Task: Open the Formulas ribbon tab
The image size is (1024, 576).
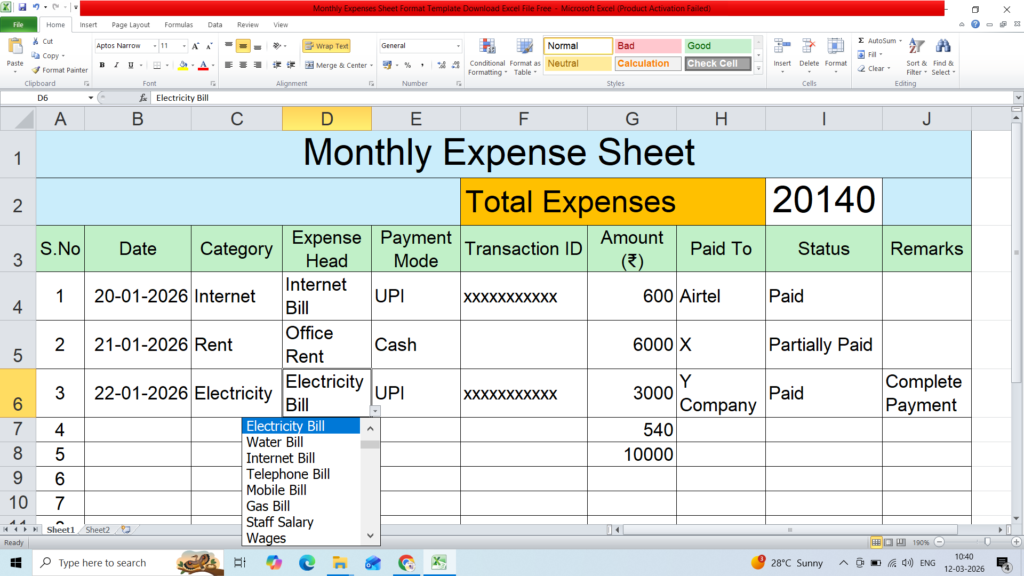Action: pyautogui.click(x=178, y=25)
